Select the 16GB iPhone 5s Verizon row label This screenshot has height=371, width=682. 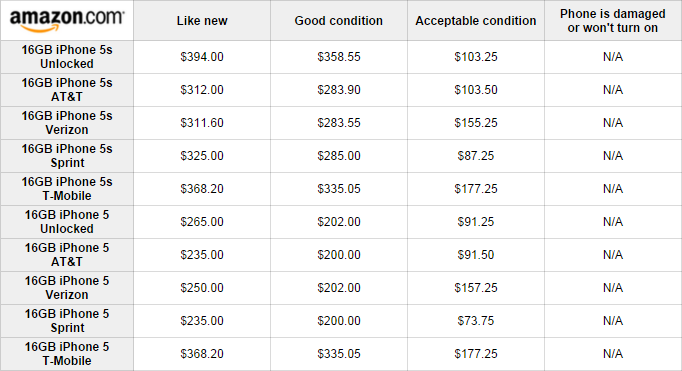coord(67,123)
